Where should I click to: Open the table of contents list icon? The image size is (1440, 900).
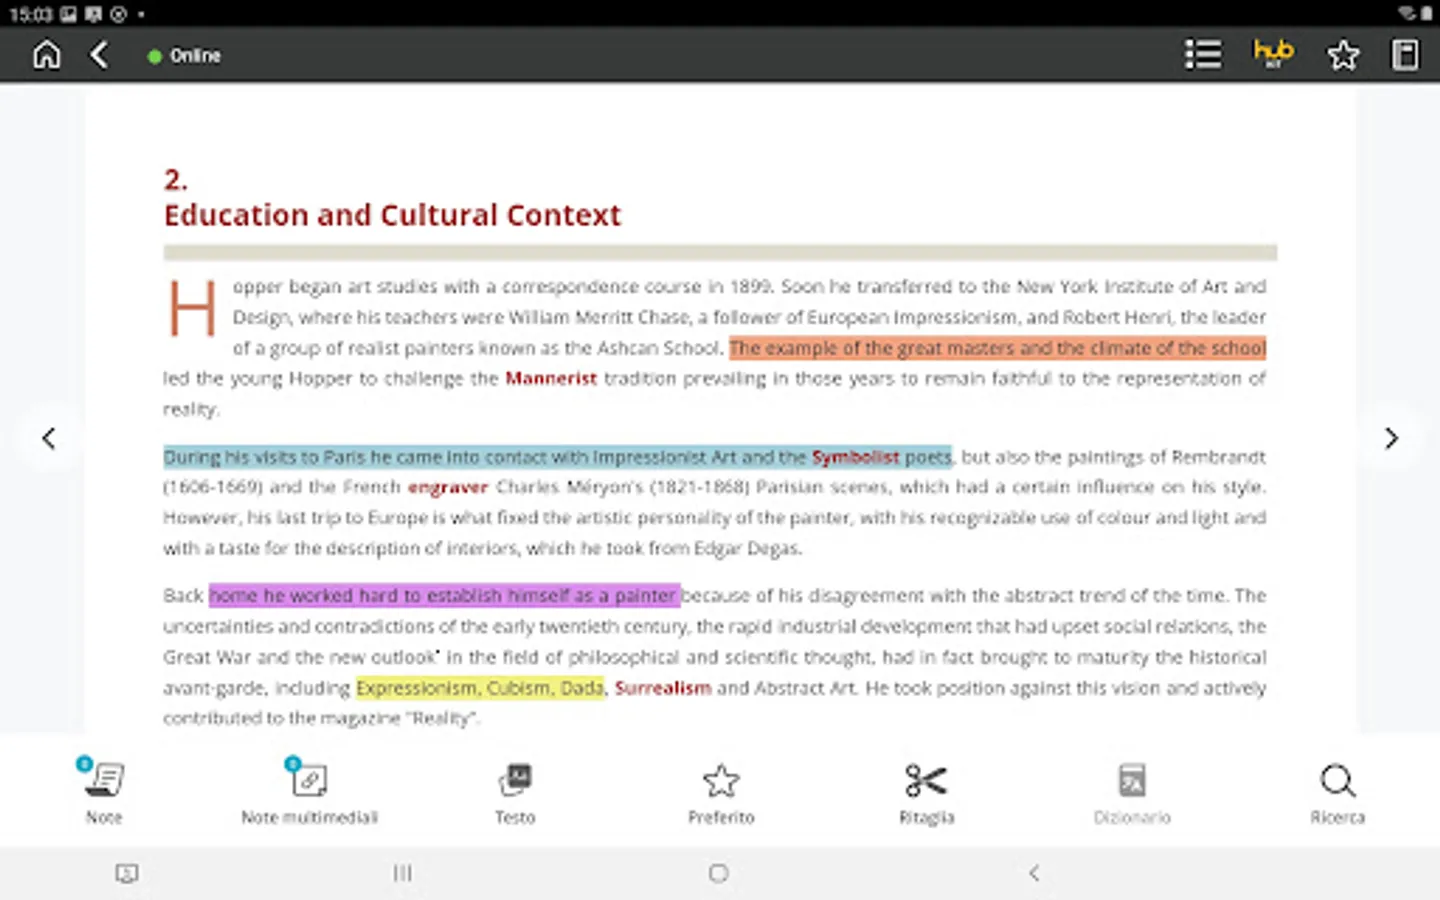click(1203, 54)
